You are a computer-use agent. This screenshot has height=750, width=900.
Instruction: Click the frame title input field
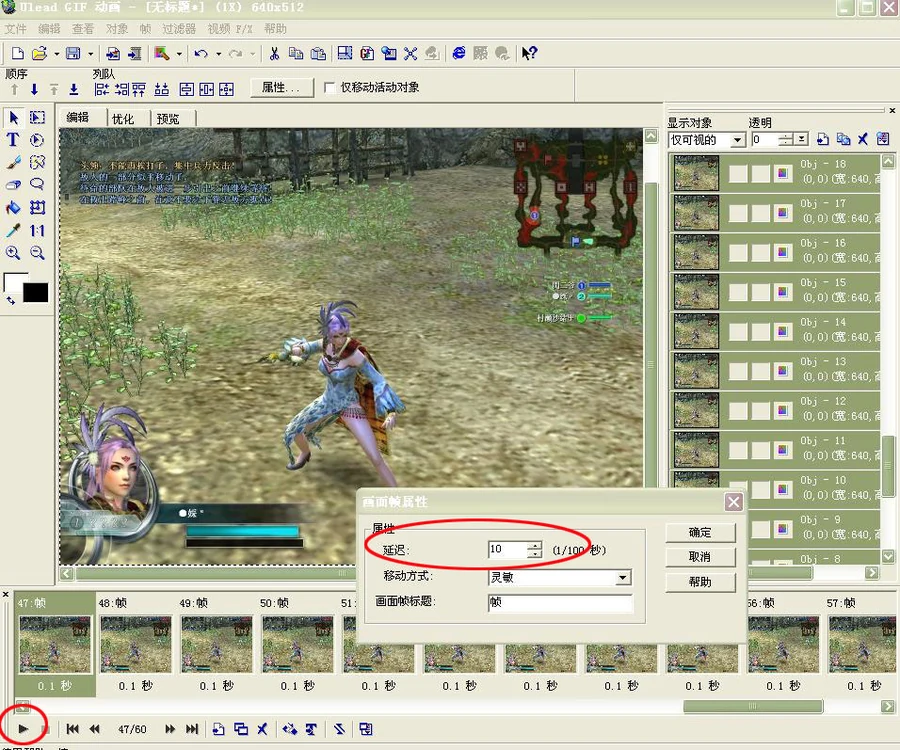tap(560, 602)
